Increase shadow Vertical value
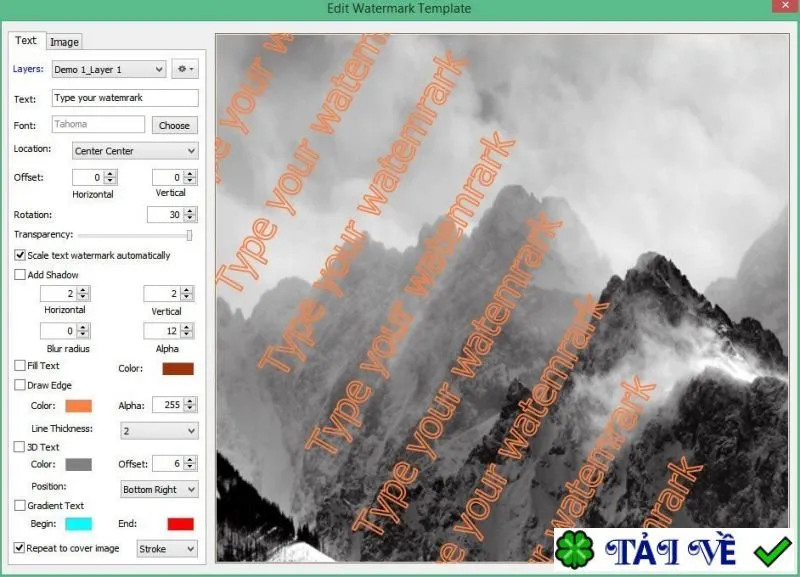800x577 pixels. tap(187, 290)
